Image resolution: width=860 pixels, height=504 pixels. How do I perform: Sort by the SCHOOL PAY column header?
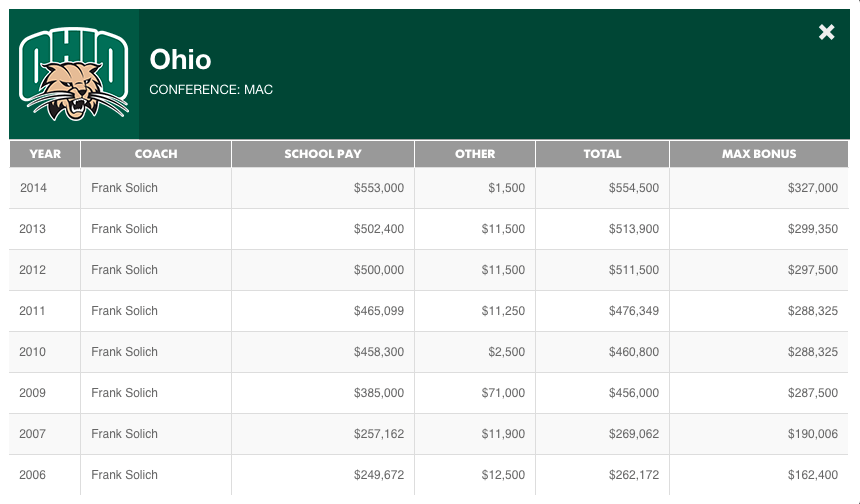coord(322,154)
